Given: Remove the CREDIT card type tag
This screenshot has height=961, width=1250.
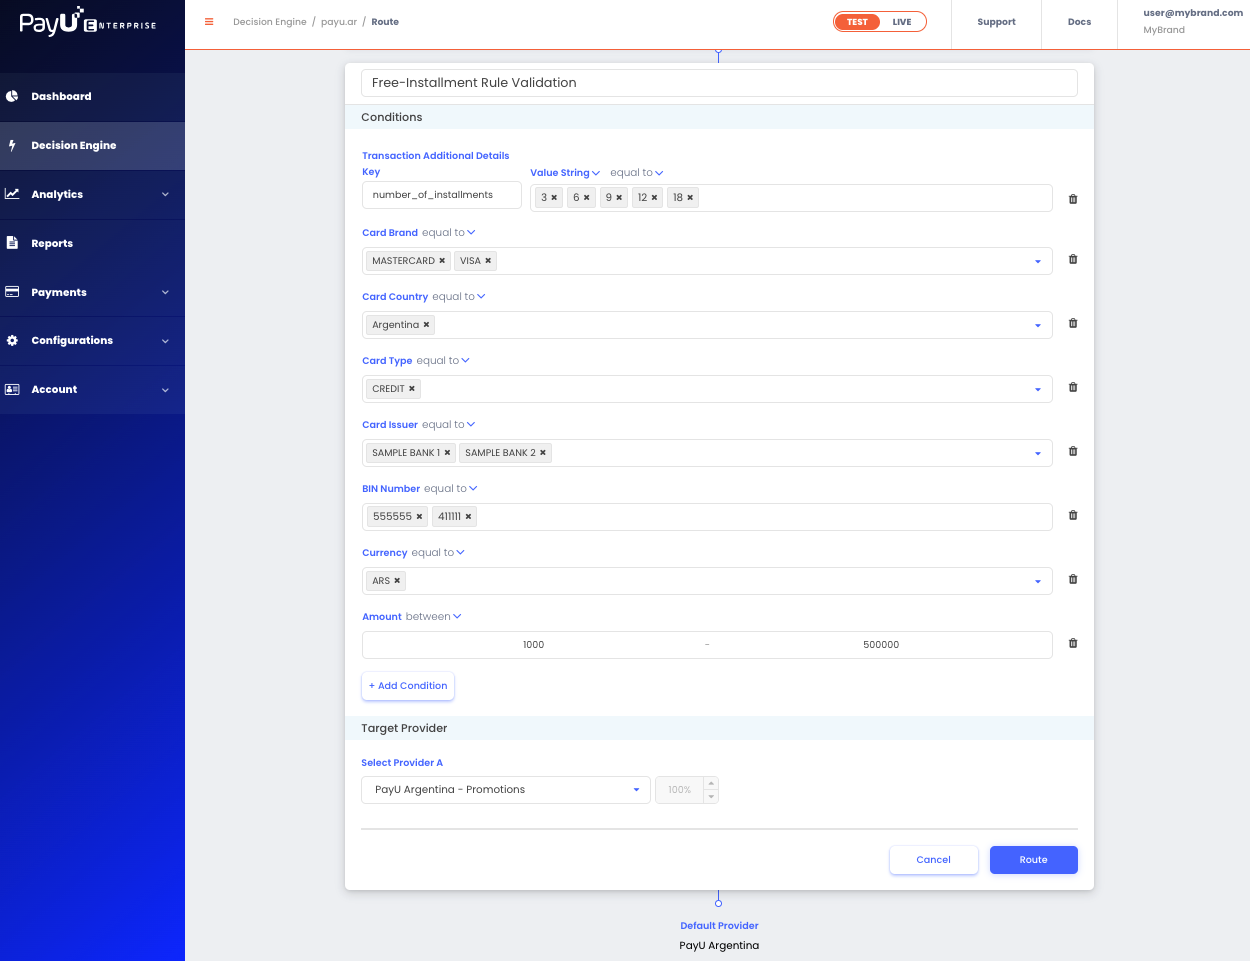Looking at the screenshot, I should coord(412,389).
